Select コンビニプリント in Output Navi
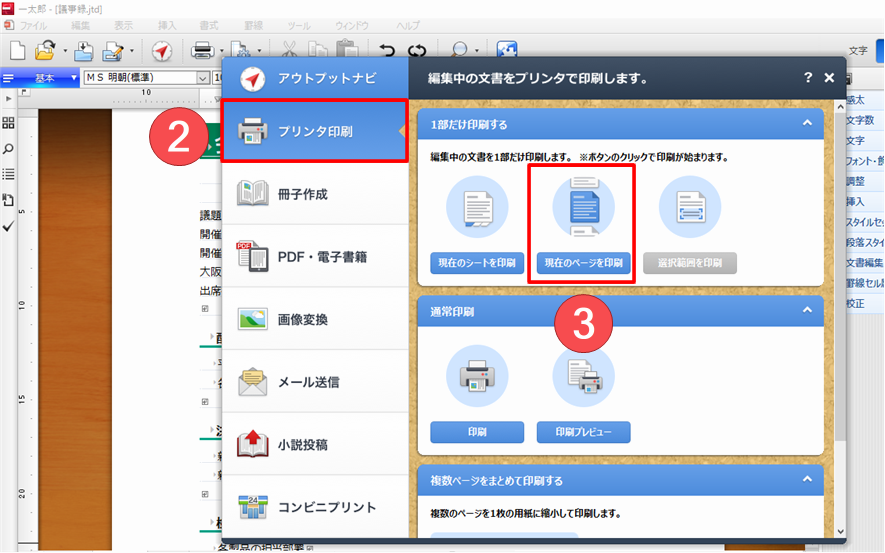Viewport: 885px width, 553px height. [314, 507]
